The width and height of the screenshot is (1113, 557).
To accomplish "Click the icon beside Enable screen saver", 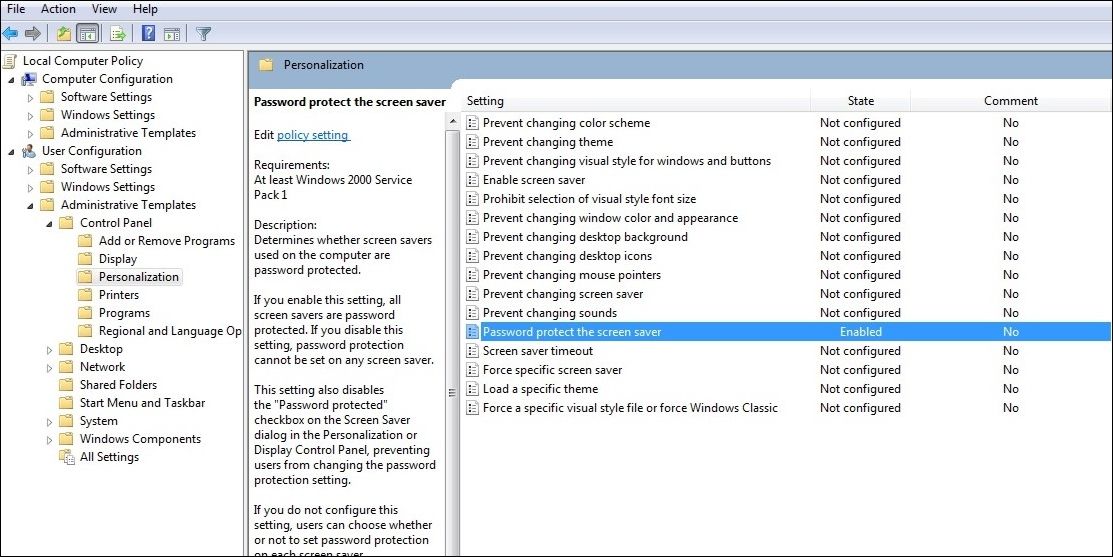I will [x=473, y=180].
